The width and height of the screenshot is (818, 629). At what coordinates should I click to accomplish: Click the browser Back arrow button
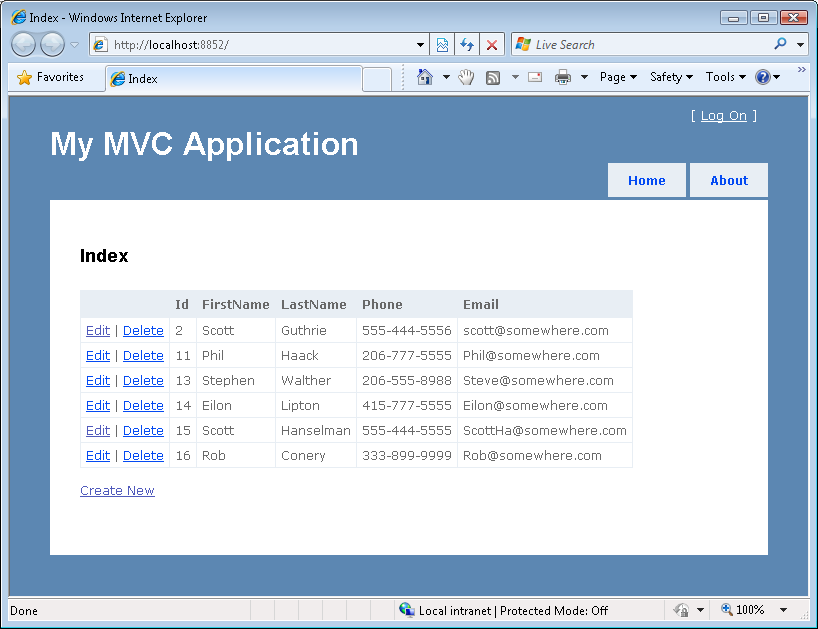point(23,45)
